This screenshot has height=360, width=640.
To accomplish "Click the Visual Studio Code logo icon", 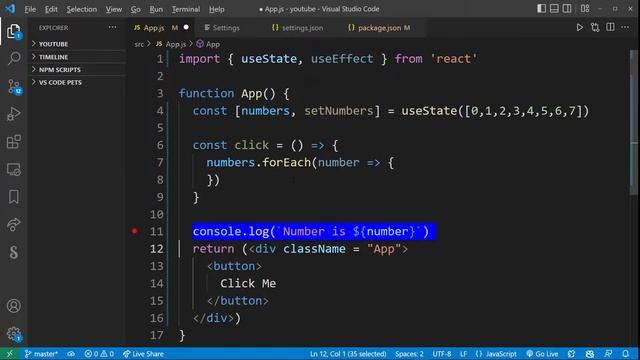I will (10, 9).
